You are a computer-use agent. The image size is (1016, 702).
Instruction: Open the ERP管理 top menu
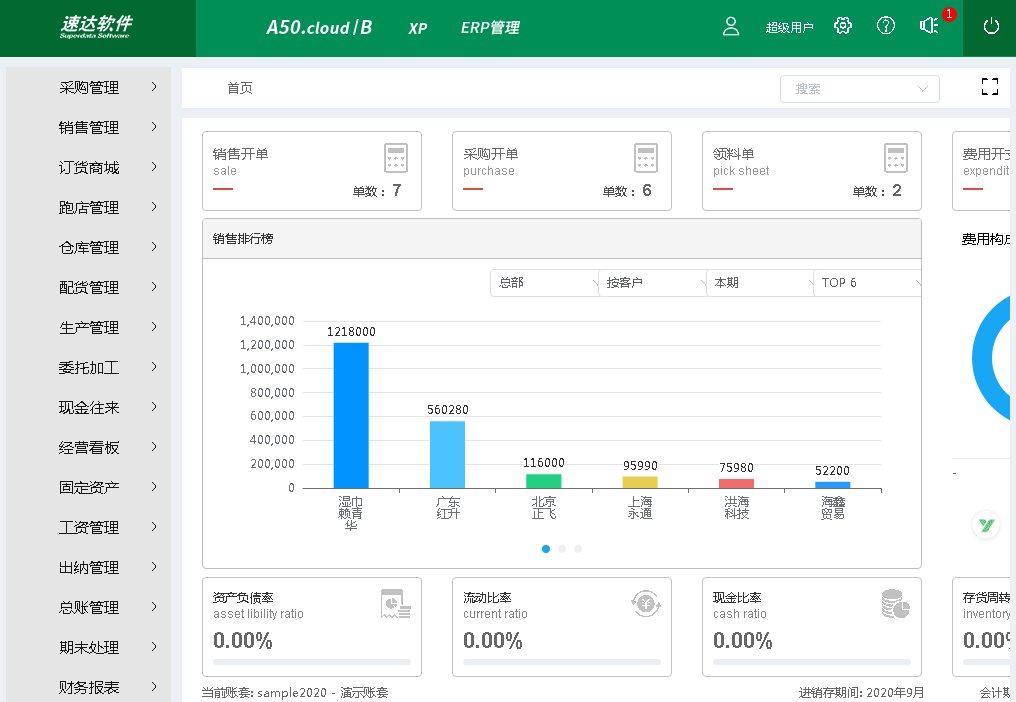click(x=490, y=28)
